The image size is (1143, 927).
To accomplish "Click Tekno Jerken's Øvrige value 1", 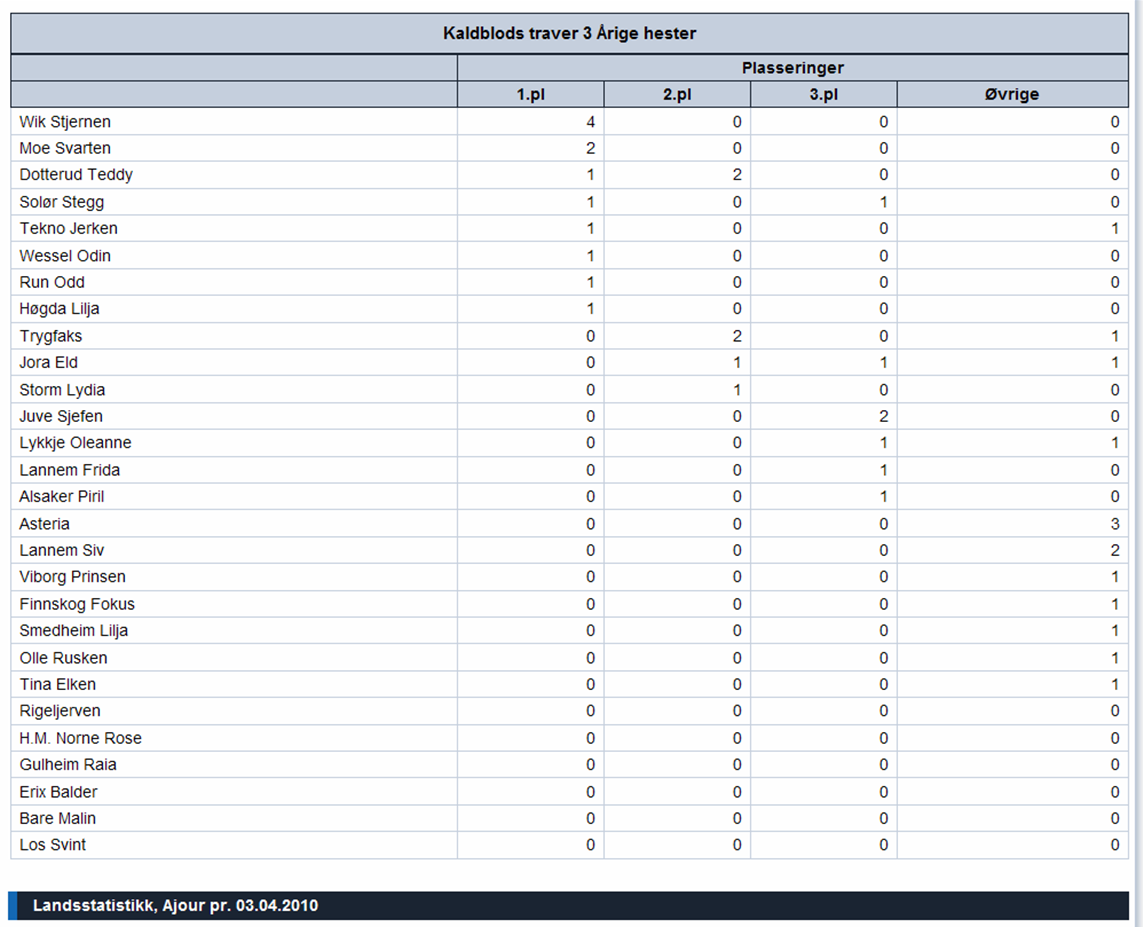I will [x=1115, y=228].
